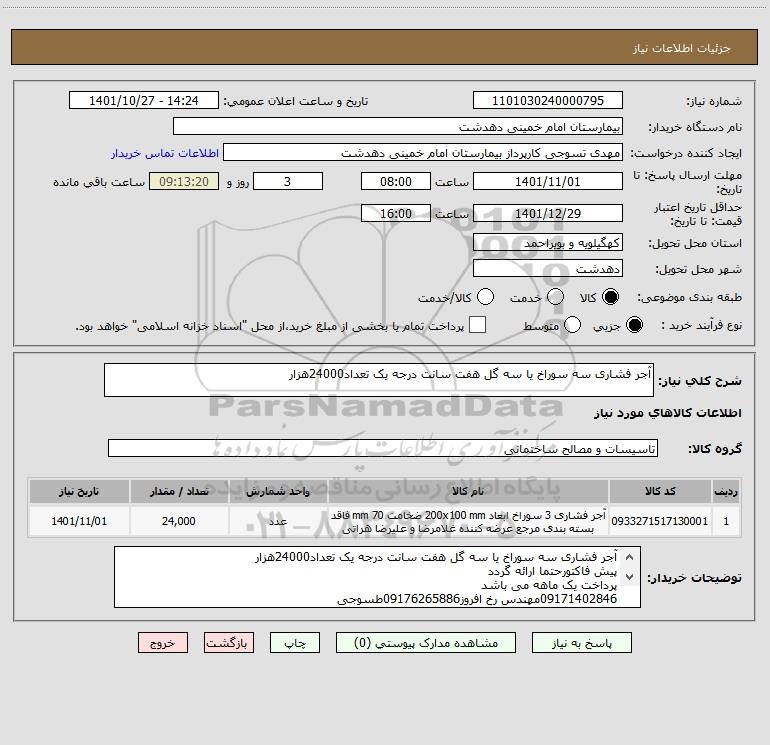Click the جزئیات اطلاعات نیاز page title

pos(681,48)
